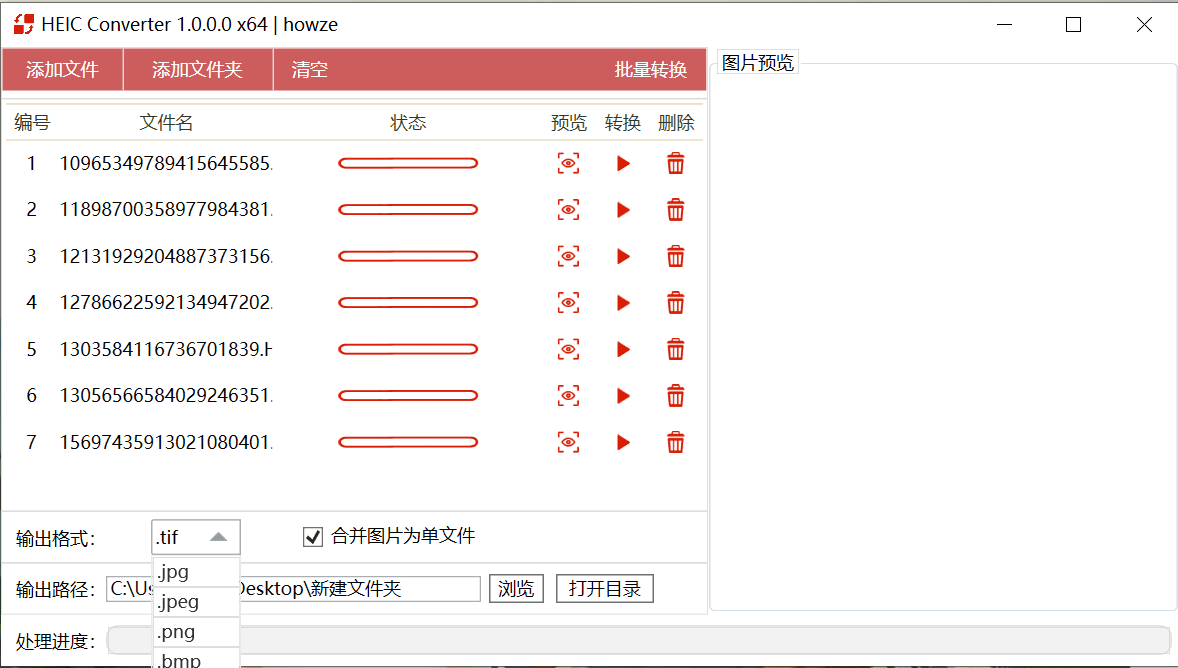Delete file number 3 with trash icon
Image resolution: width=1178 pixels, height=668 pixels.
point(676,257)
